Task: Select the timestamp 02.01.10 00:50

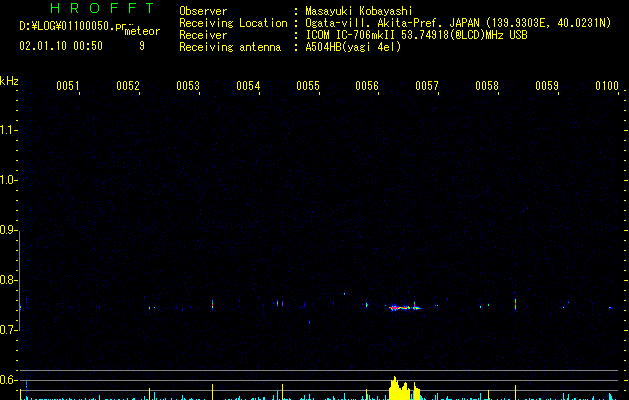Action: [x=61, y=46]
